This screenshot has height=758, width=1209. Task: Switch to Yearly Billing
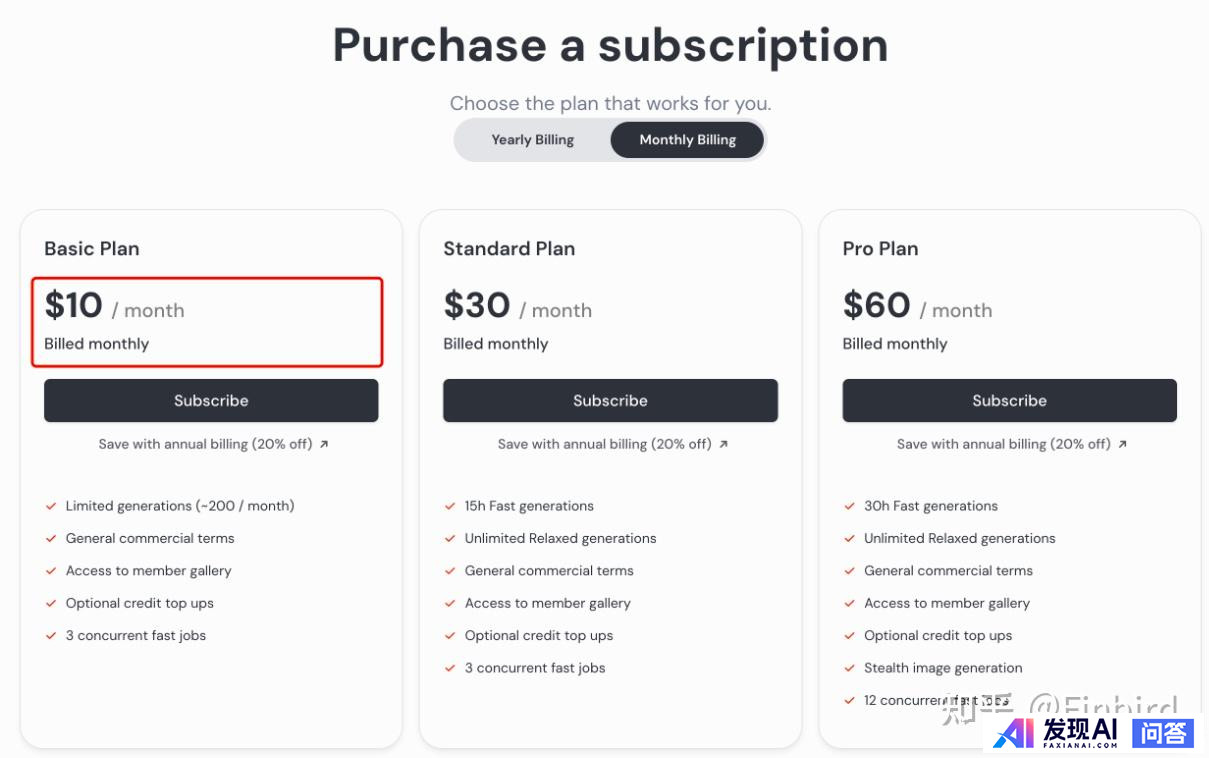pyautogui.click(x=532, y=140)
